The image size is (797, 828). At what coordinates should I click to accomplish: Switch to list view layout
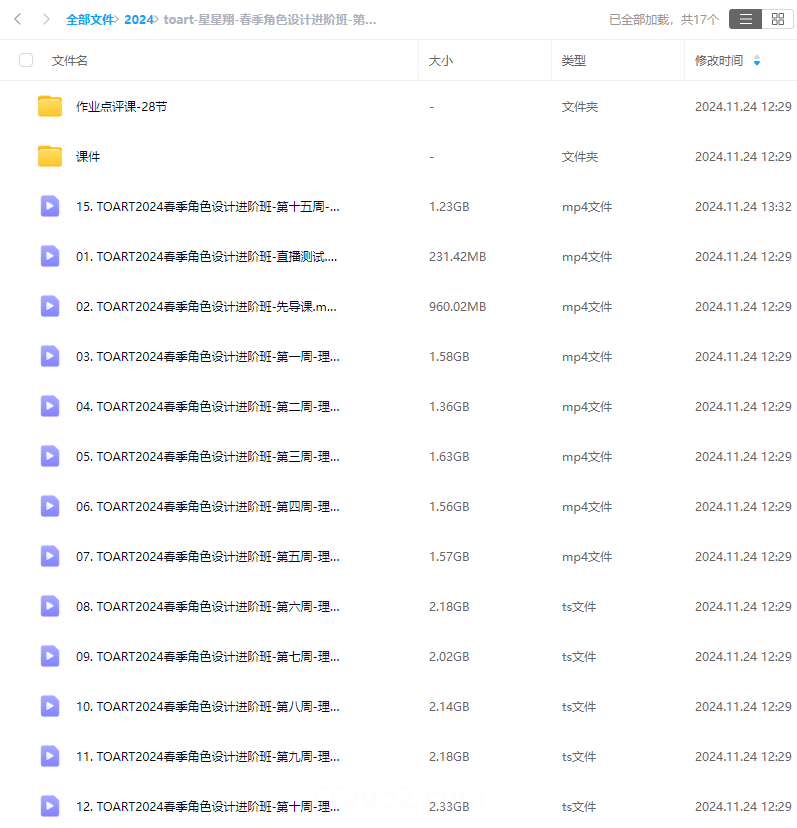(x=745, y=19)
